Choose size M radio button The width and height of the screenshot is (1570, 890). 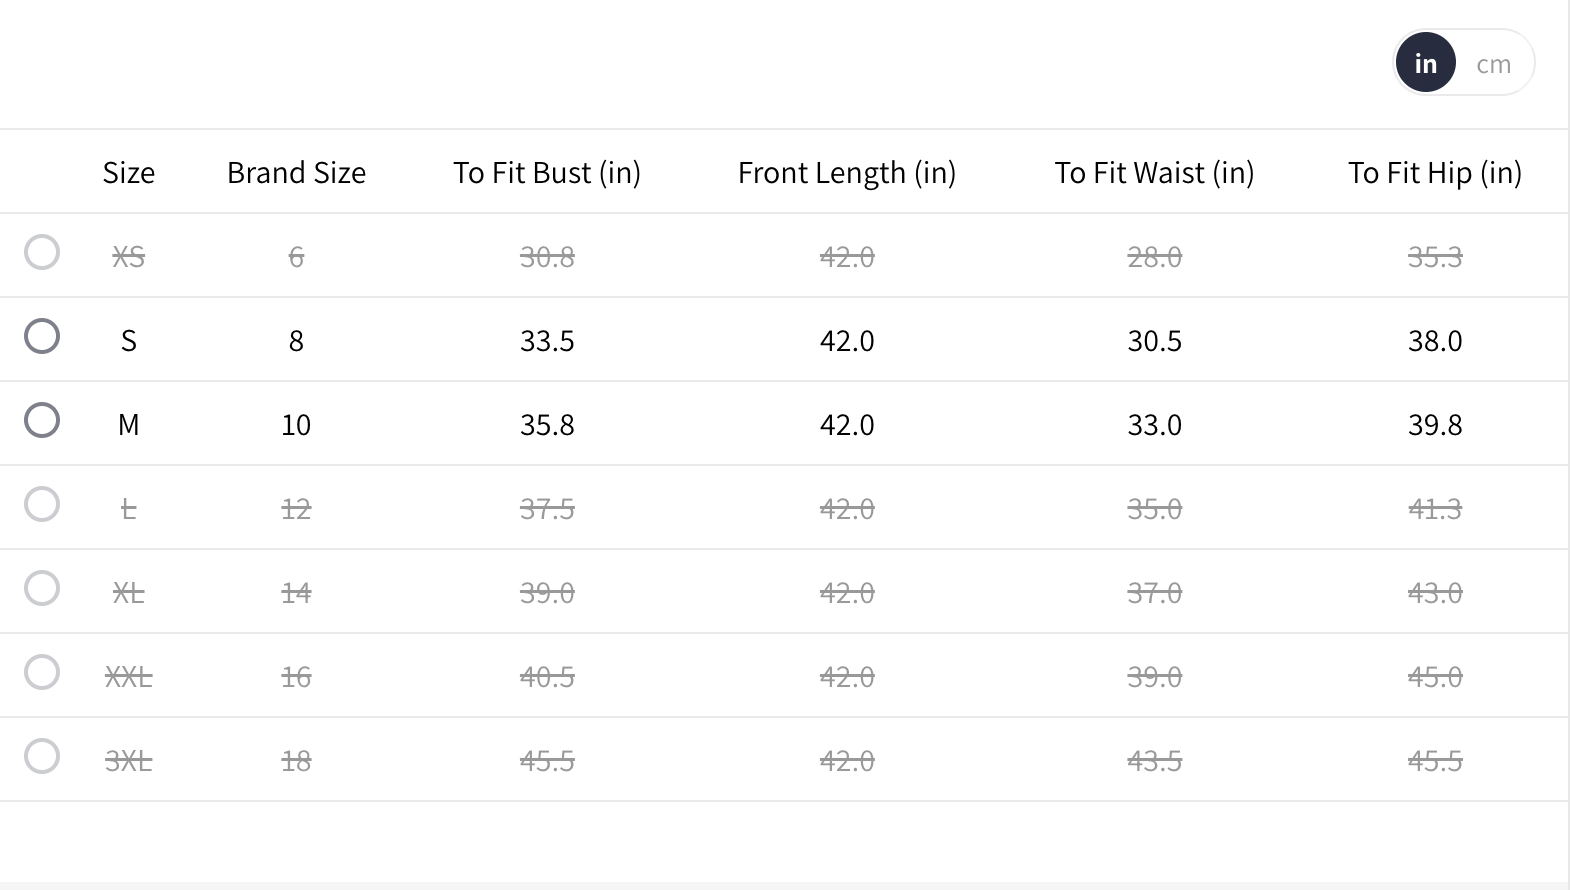pyautogui.click(x=42, y=420)
